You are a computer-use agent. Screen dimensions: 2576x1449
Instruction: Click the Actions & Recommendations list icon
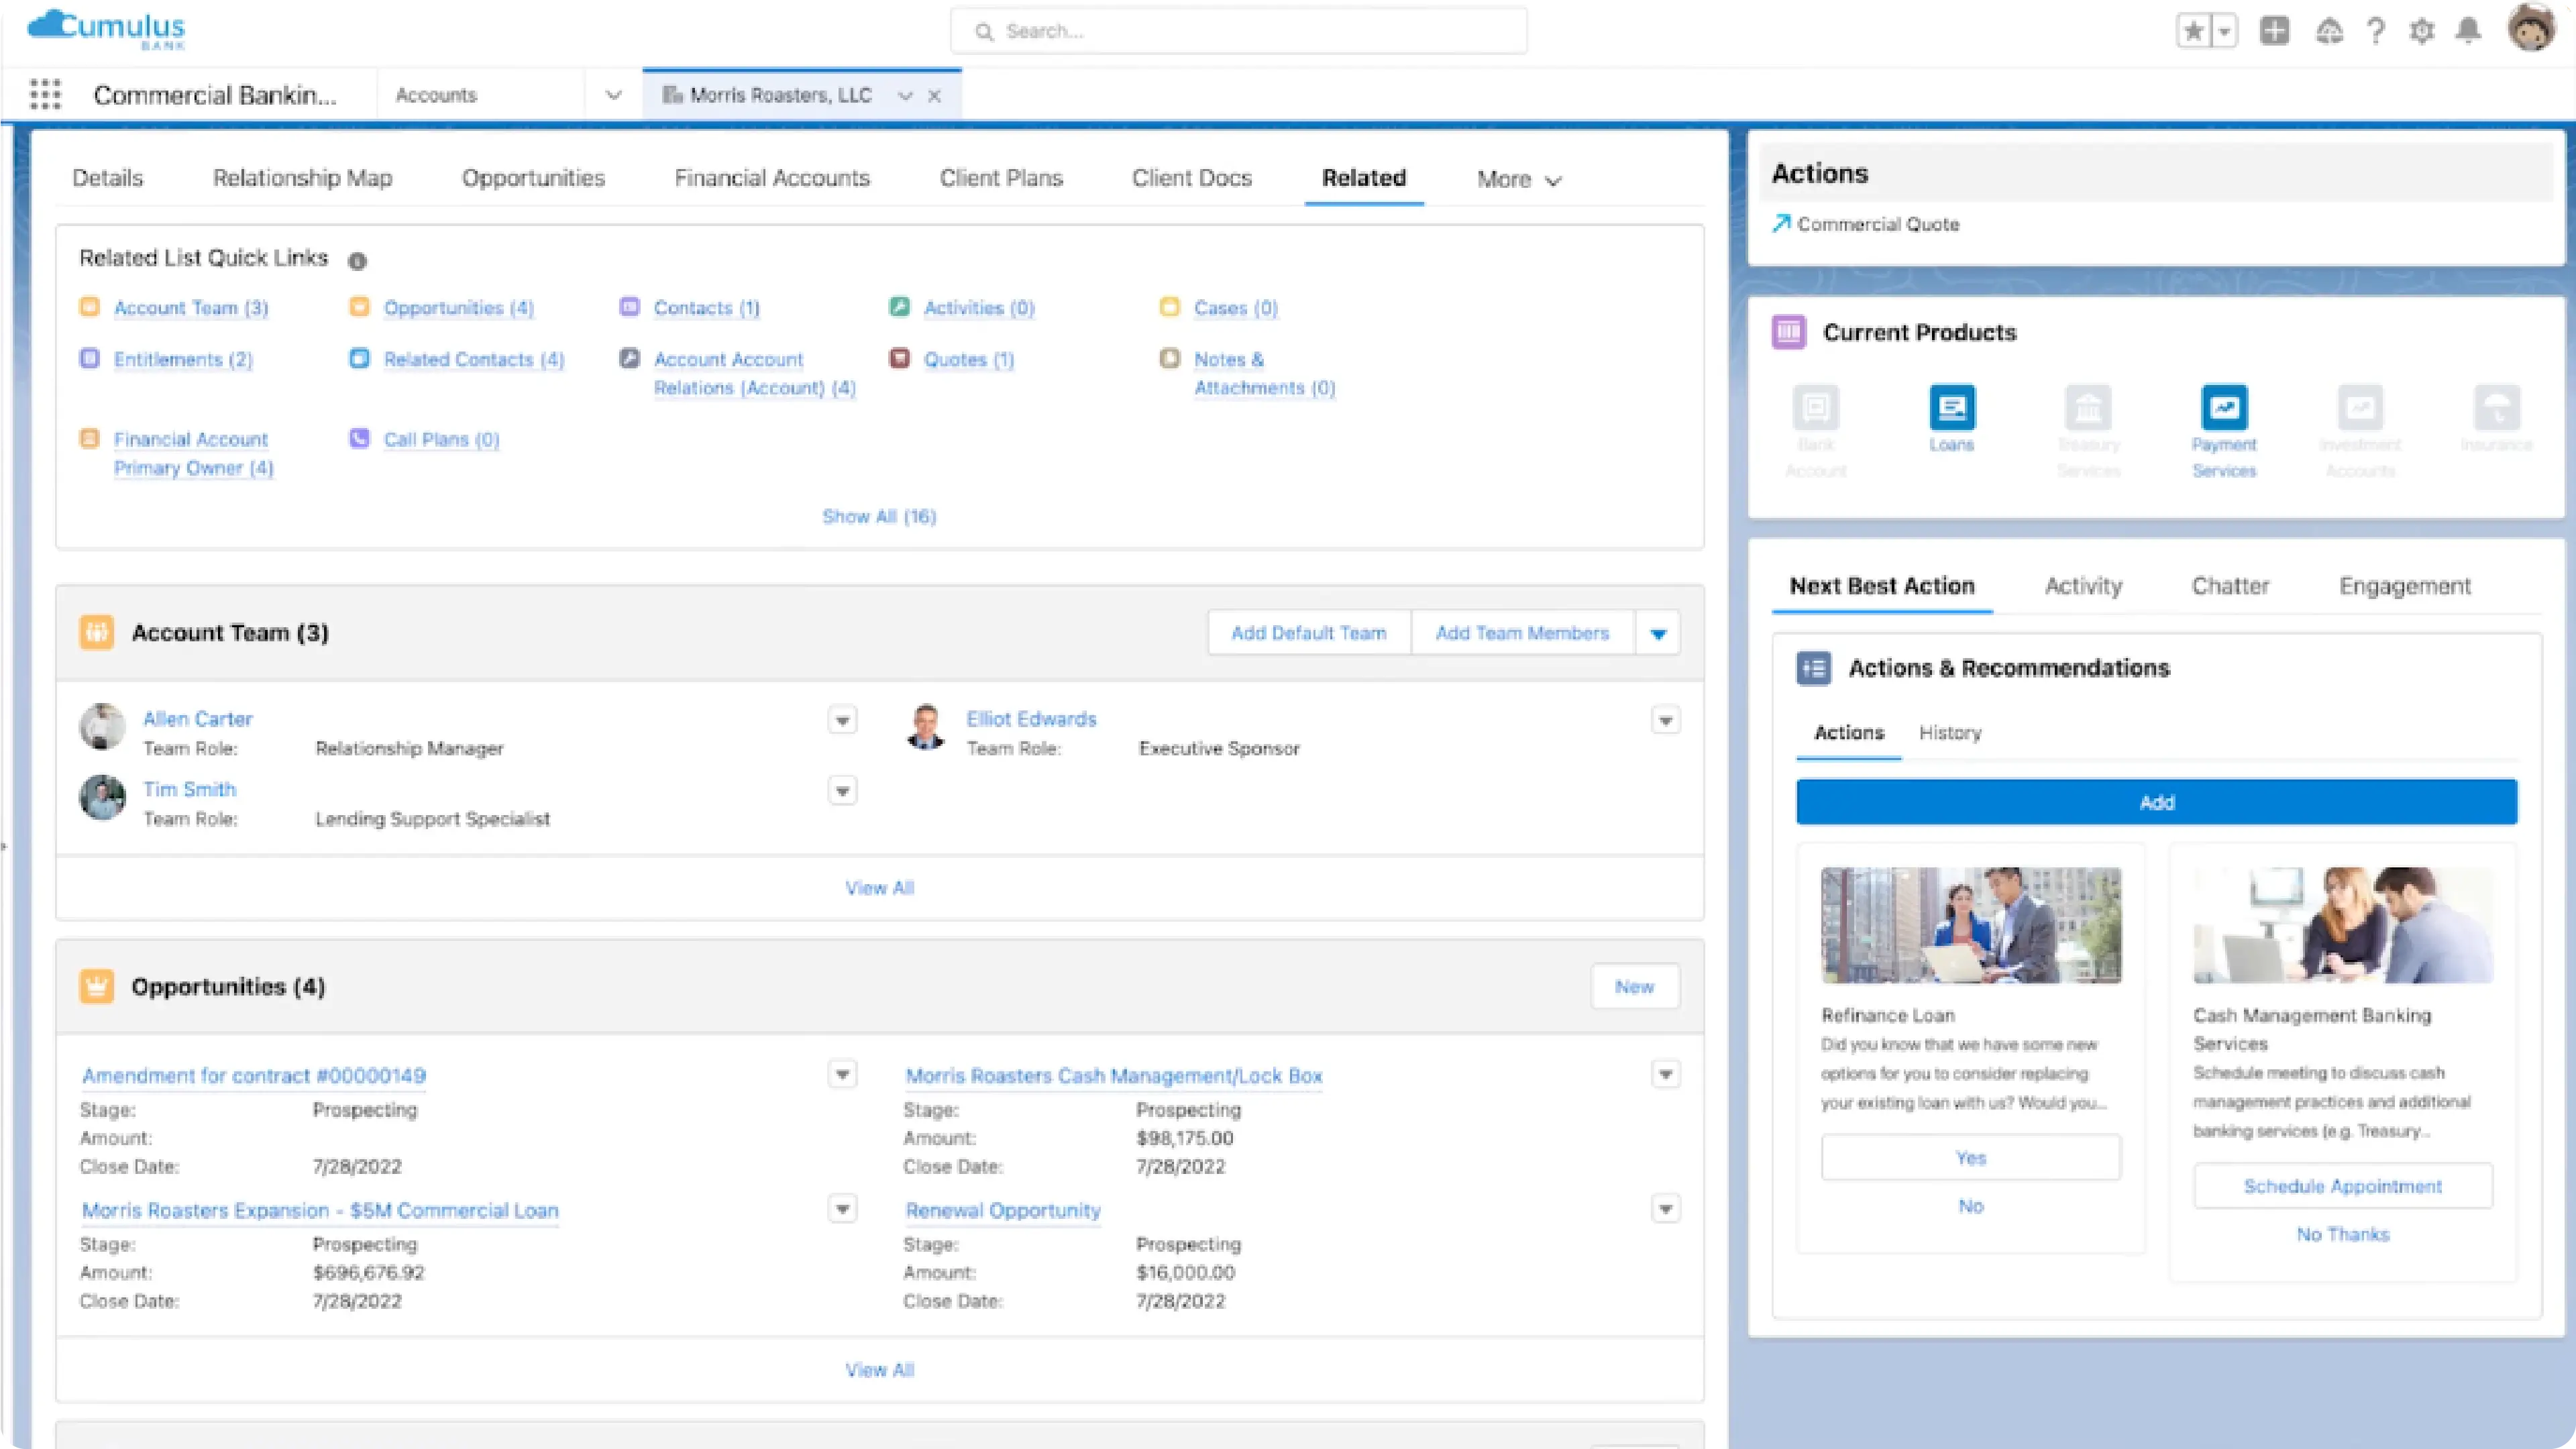coord(1813,668)
